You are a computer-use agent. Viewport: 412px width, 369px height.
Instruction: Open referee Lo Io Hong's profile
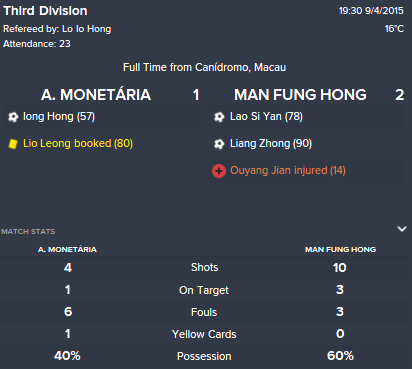coord(87,29)
